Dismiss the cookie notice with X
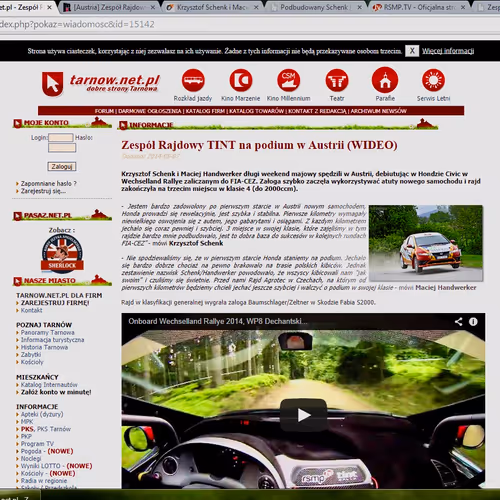Viewport: 500px width, 500px height. coord(412,51)
